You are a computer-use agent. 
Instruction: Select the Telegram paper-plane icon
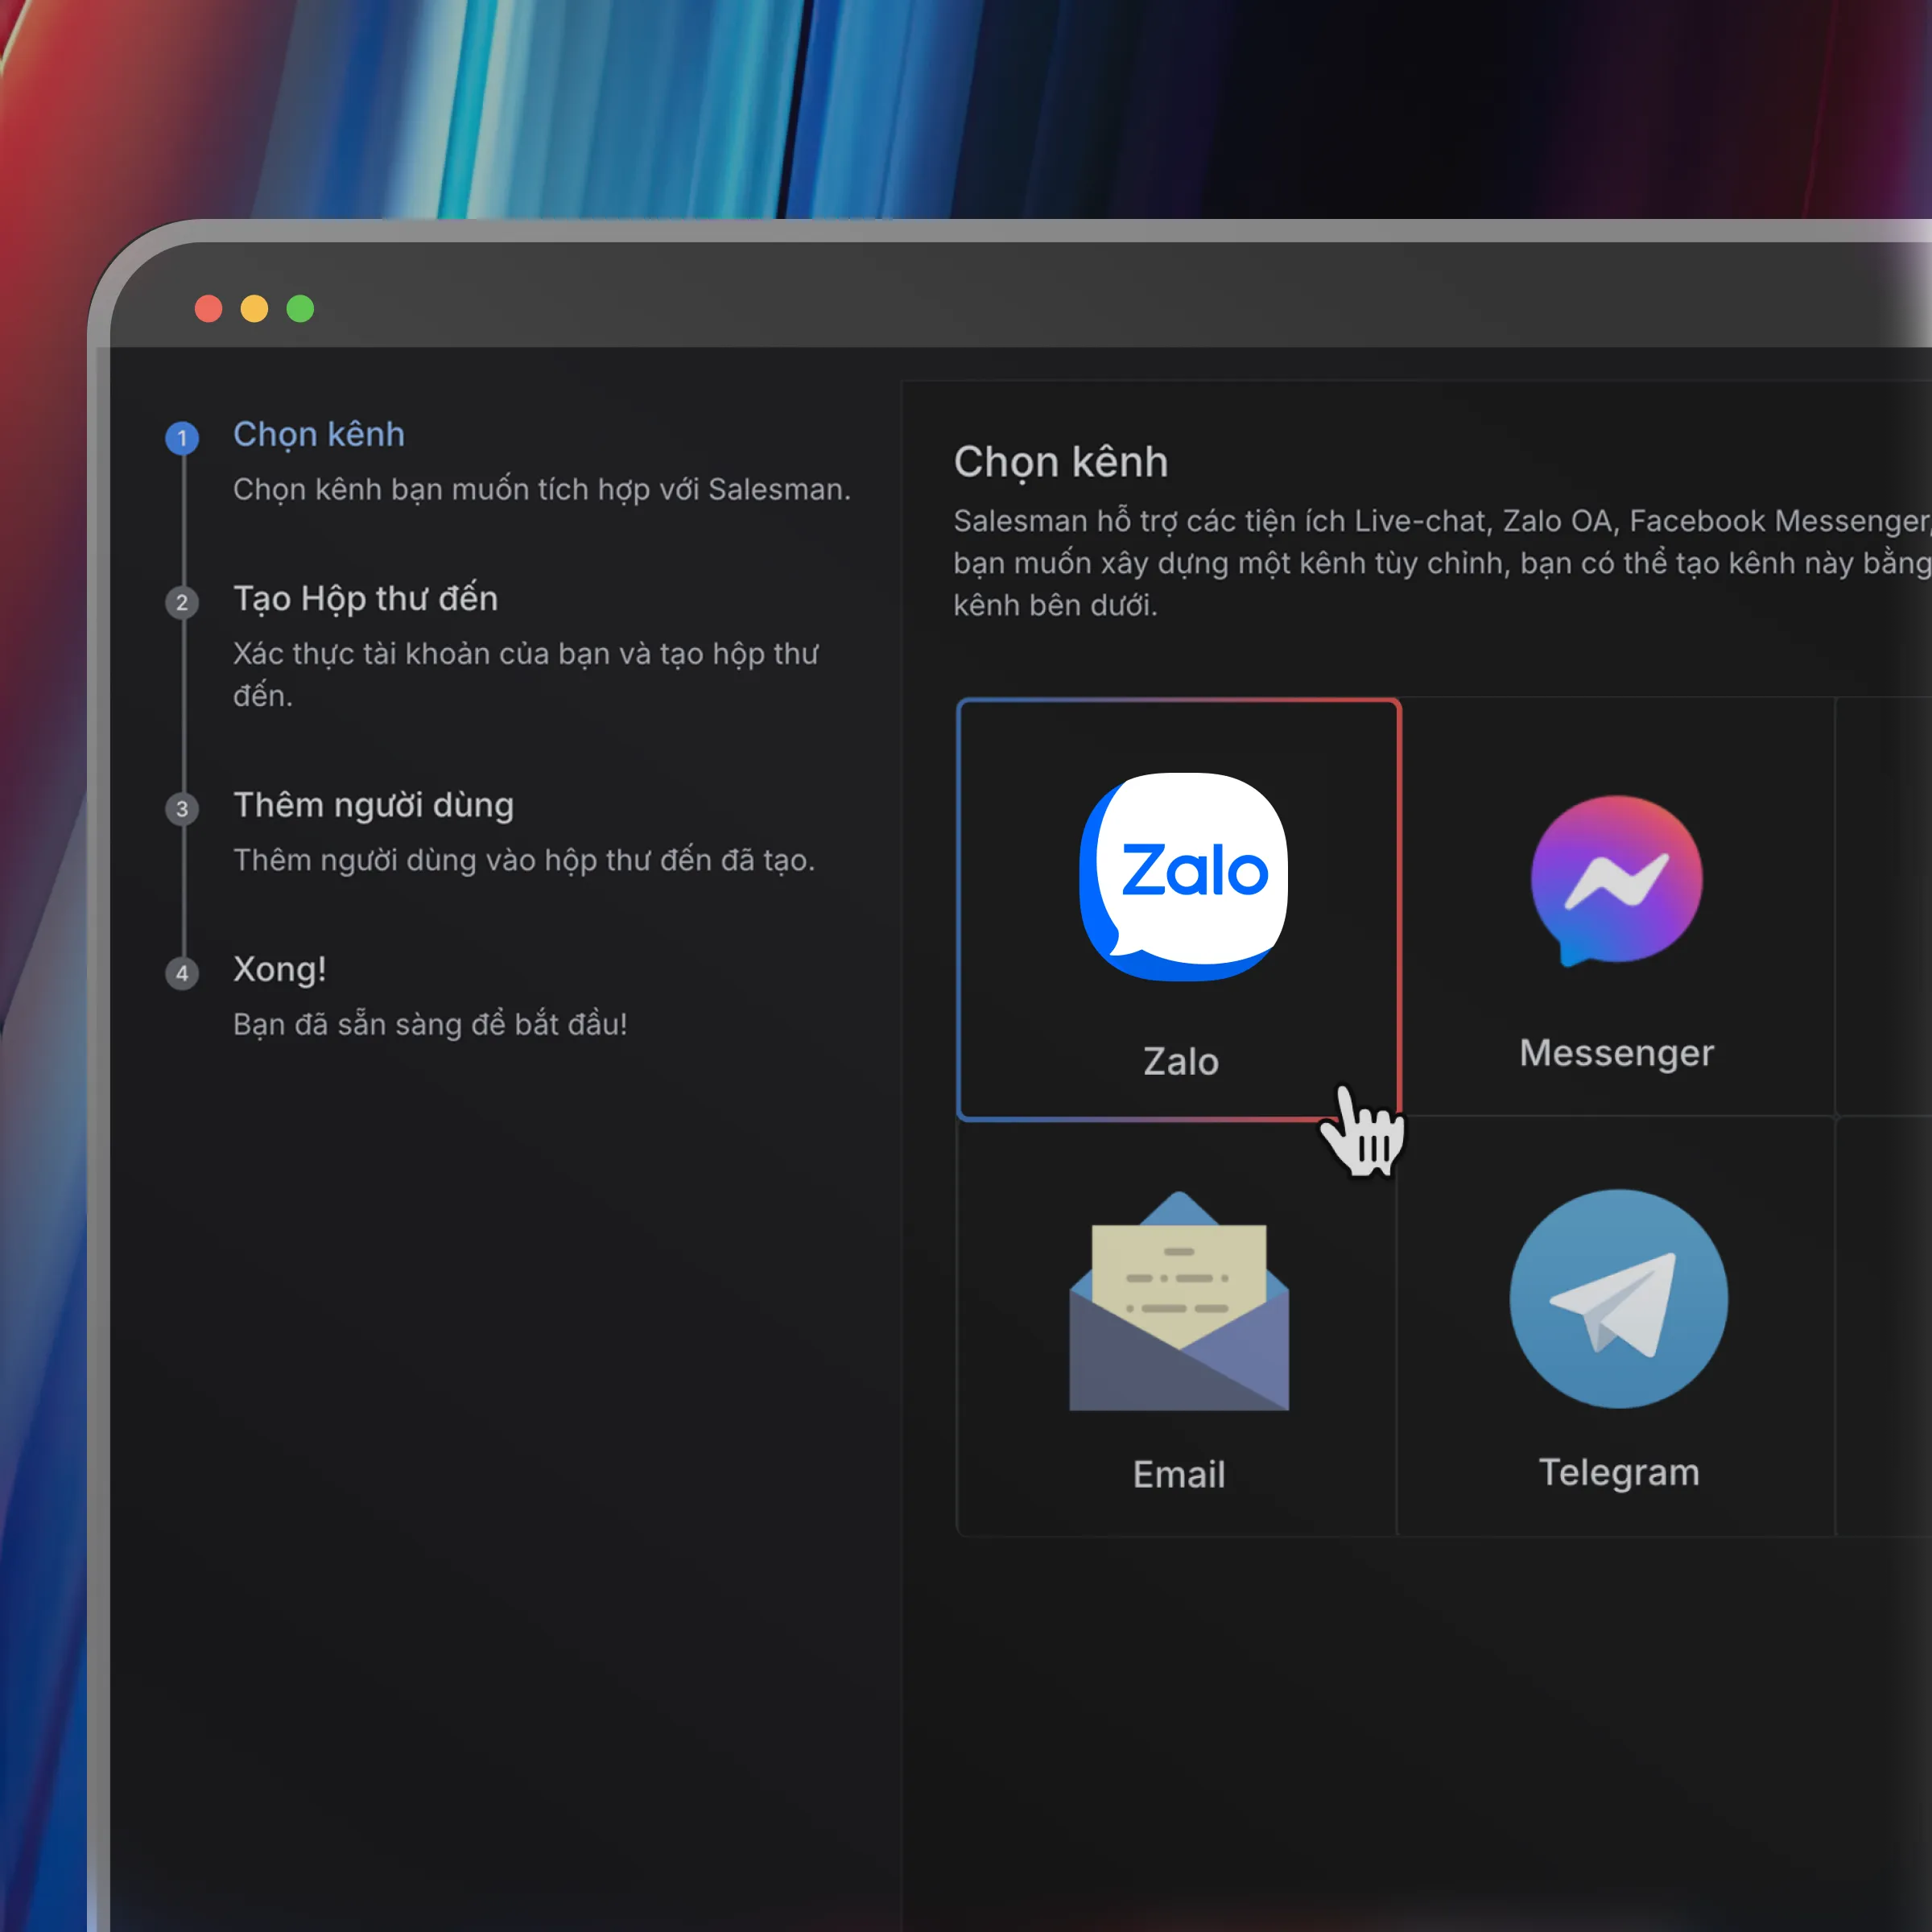pos(1619,1298)
